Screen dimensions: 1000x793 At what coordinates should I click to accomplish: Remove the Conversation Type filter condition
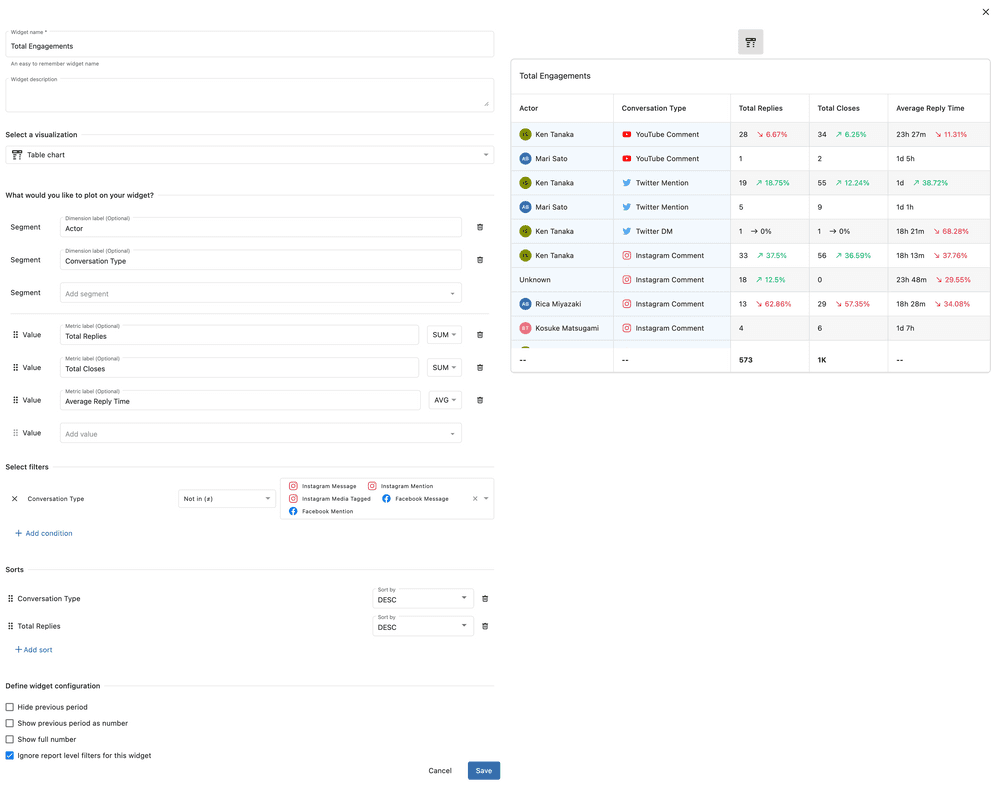(15, 499)
